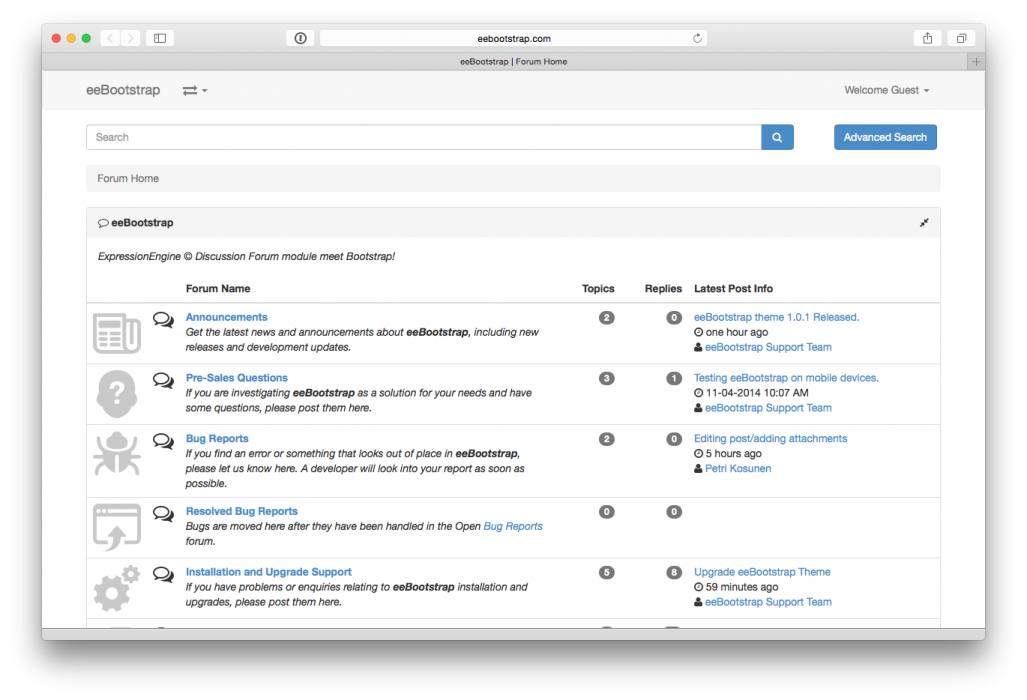Image resolution: width=1027 pixels, height=700 pixels.
Task: Open the Pre-Sales Questions forum
Action: pos(236,378)
